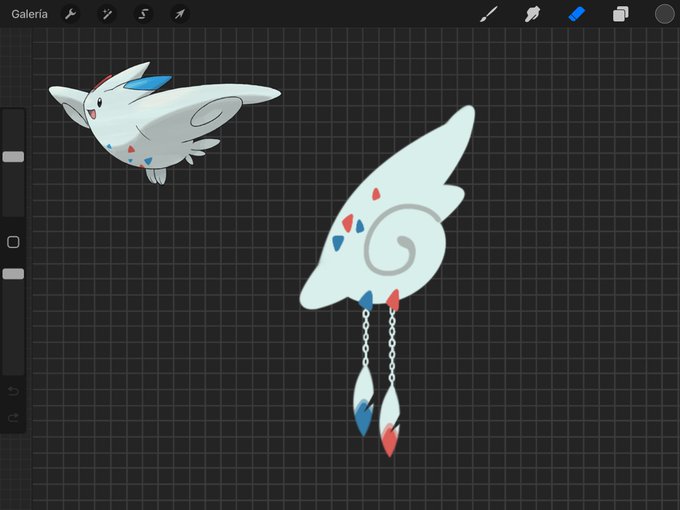The image size is (680, 510).
Task: Open the Adjustments magic wand menu
Action: coord(107,14)
